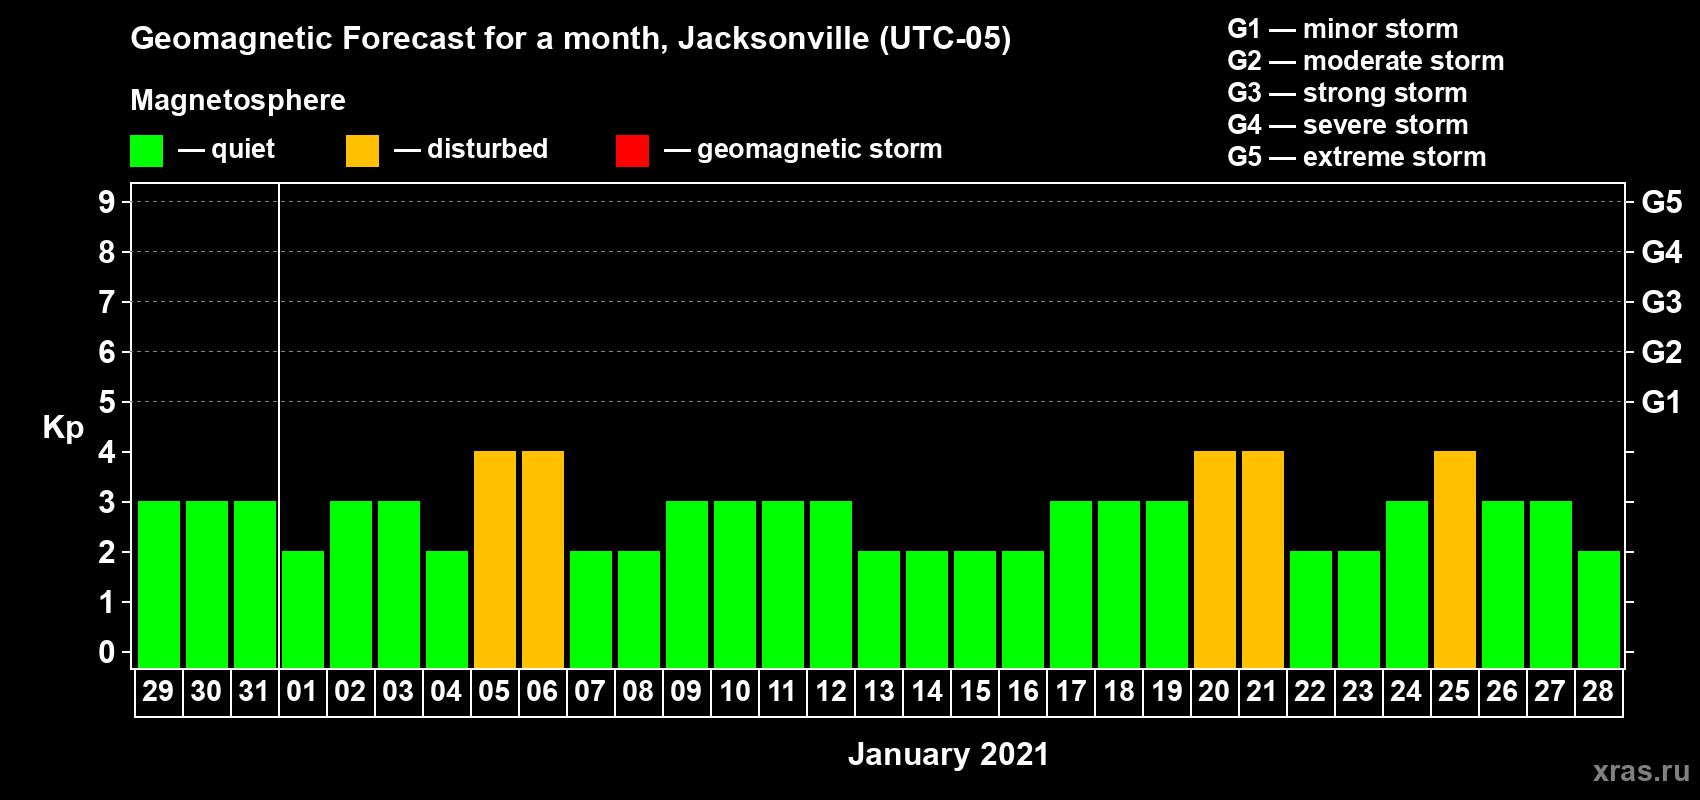Click the date label 11
The width and height of the screenshot is (1700, 800).
(782, 691)
